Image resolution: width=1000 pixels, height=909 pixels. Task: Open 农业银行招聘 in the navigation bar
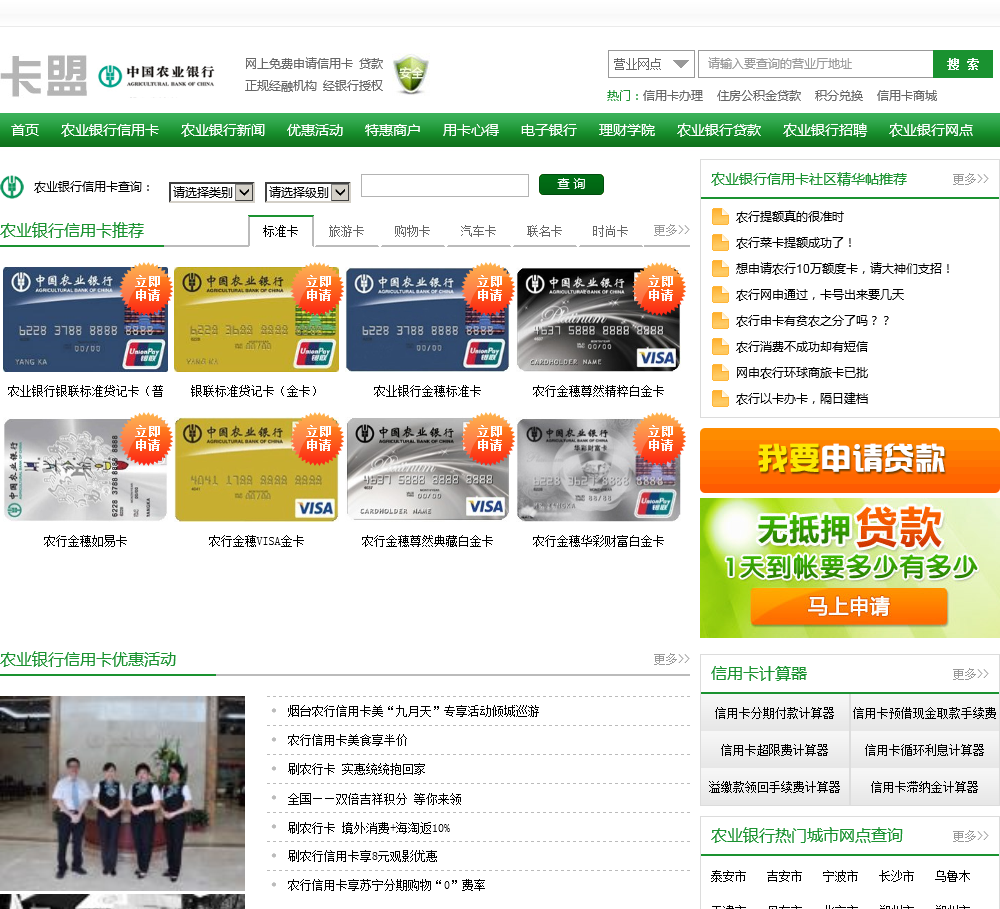pyautogui.click(x=825, y=130)
